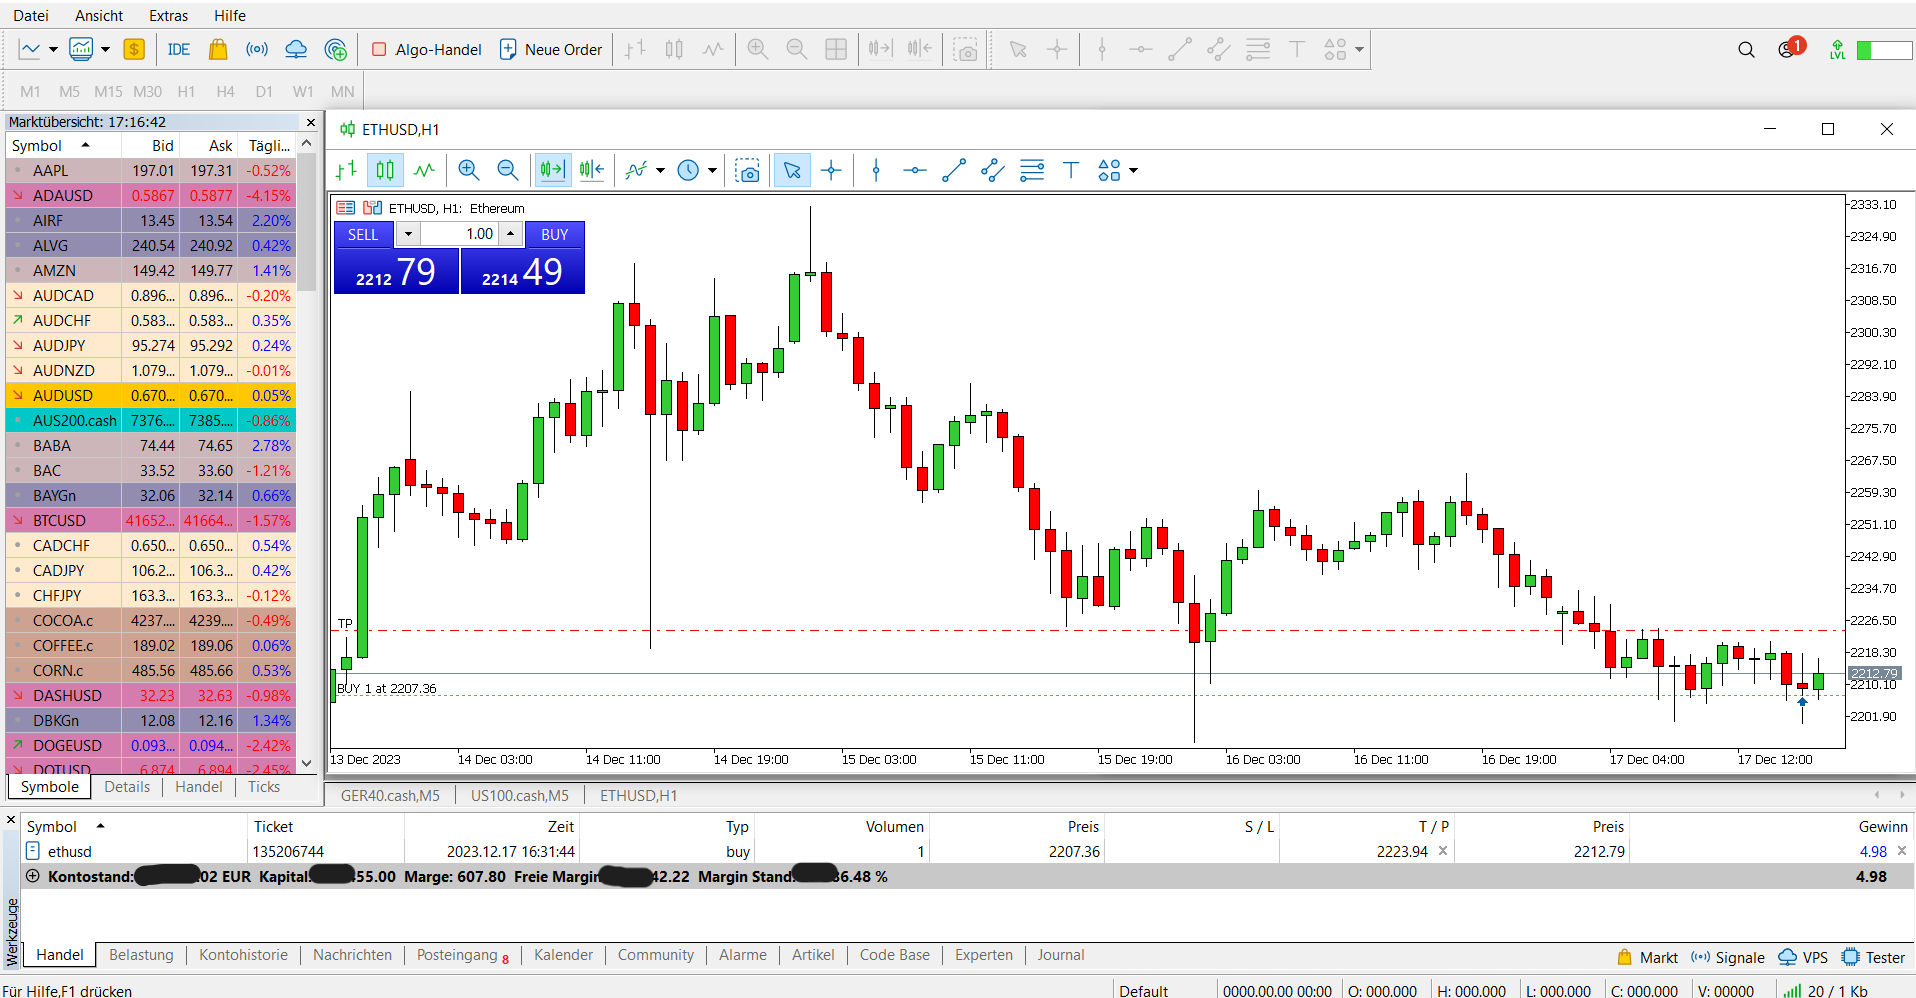Zoom in on the ETHUSD chart

(x=468, y=170)
